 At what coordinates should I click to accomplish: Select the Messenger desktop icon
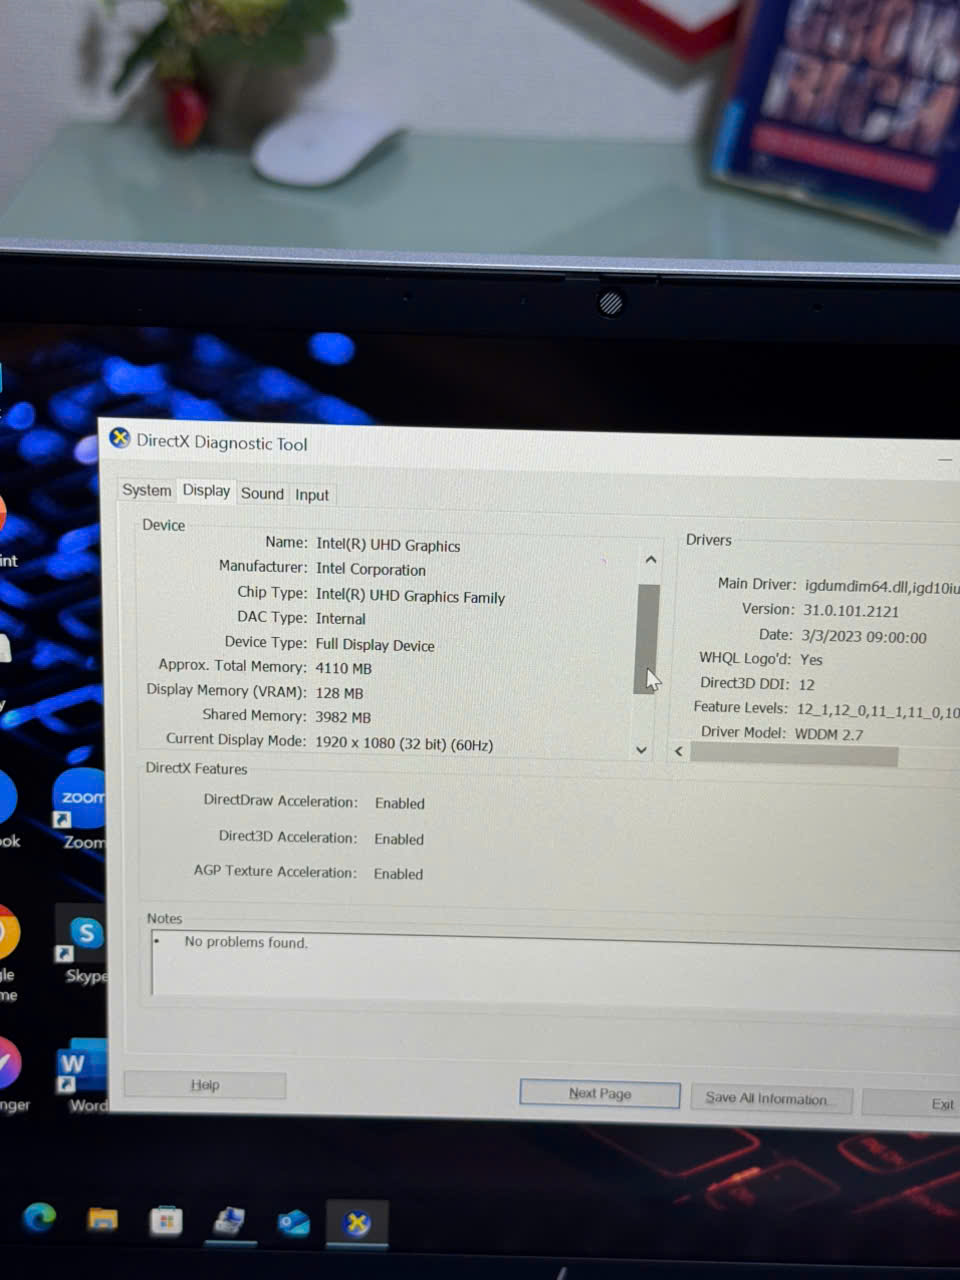[x=10, y=1073]
